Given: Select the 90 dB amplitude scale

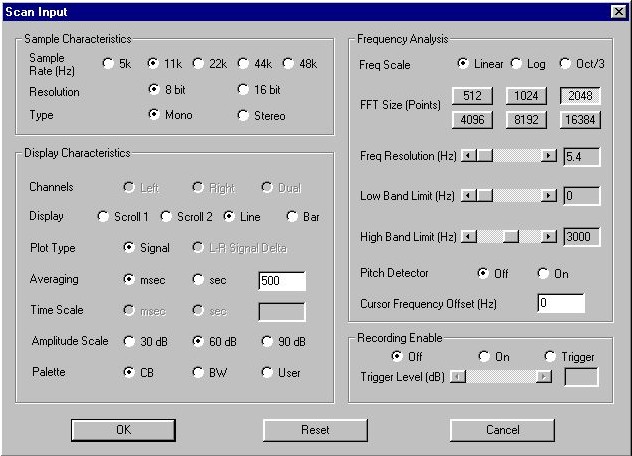Looking at the screenshot, I should click(x=267, y=341).
